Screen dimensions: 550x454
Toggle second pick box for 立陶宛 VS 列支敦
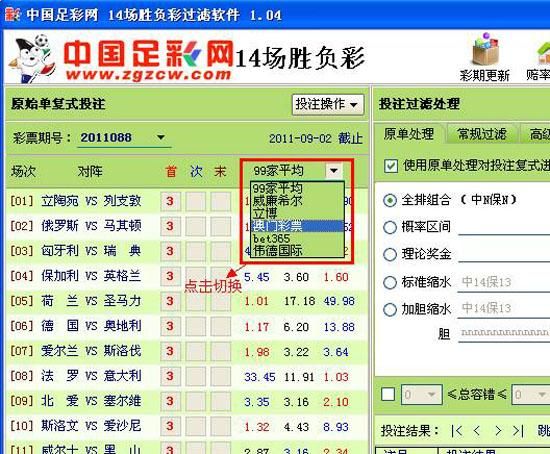pyautogui.click(x=195, y=201)
